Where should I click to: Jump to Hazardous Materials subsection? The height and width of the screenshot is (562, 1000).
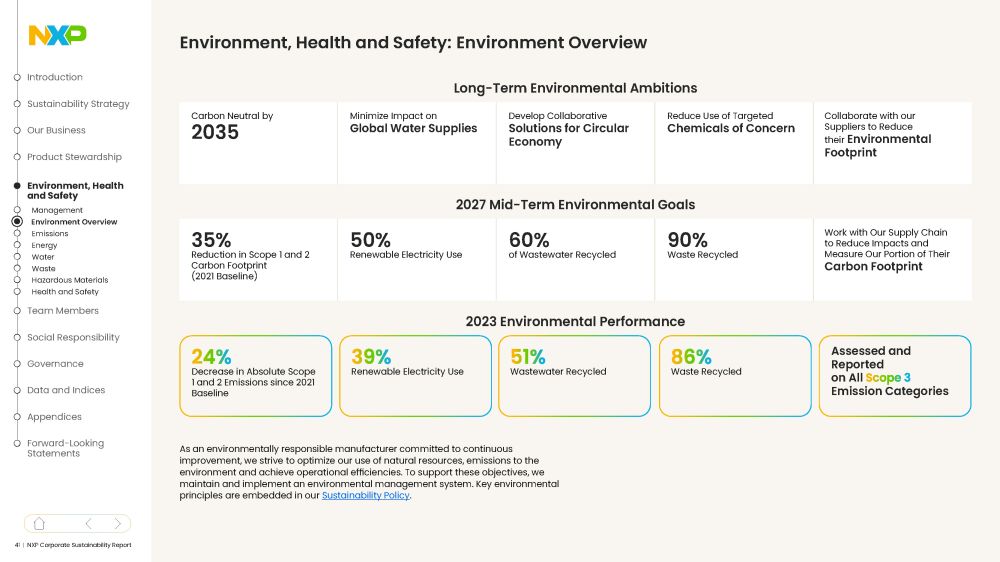coord(69,280)
